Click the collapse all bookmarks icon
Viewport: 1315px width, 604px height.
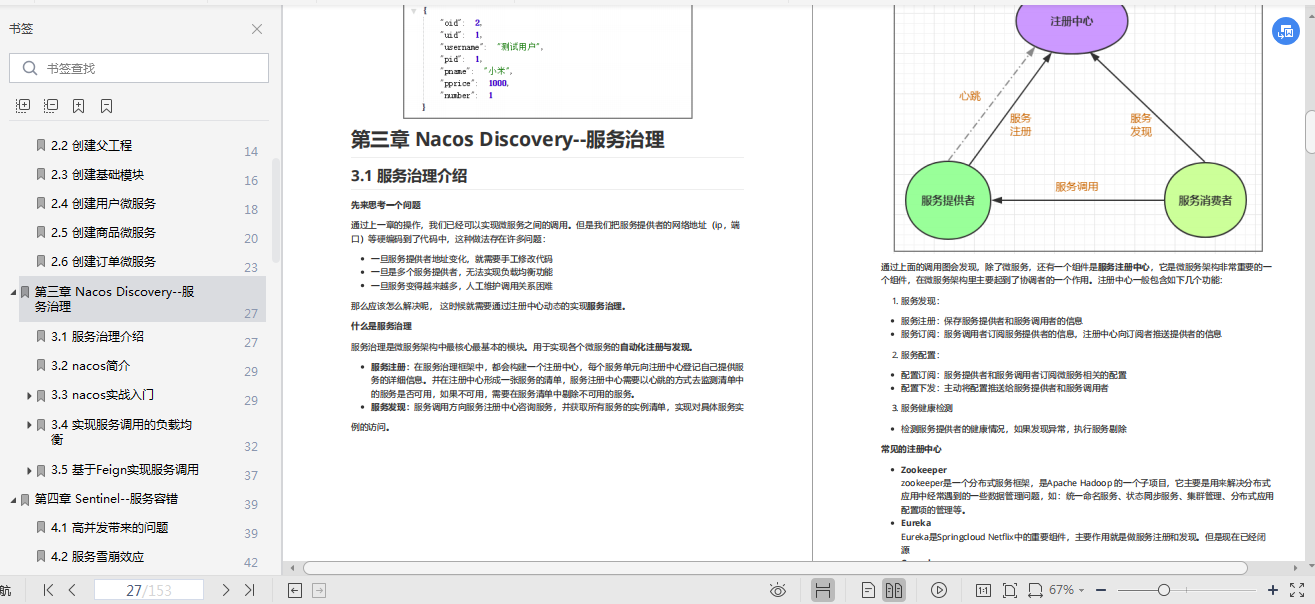point(51,105)
